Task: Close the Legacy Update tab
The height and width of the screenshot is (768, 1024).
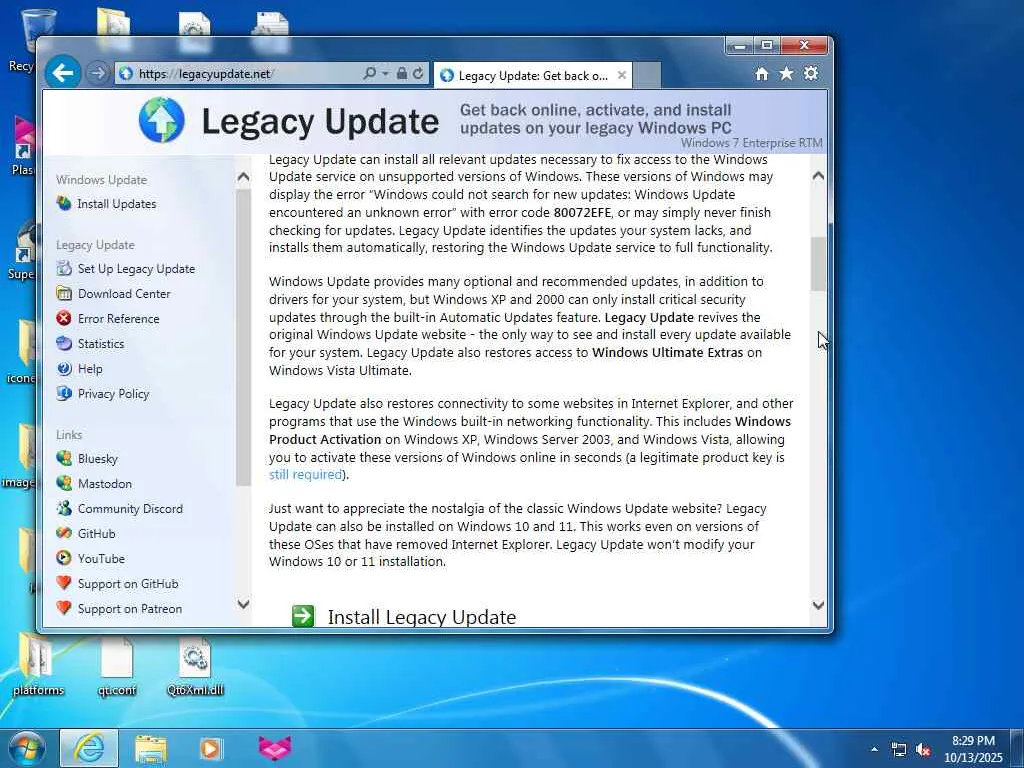Action: pyautogui.click(x=622, y=75)
